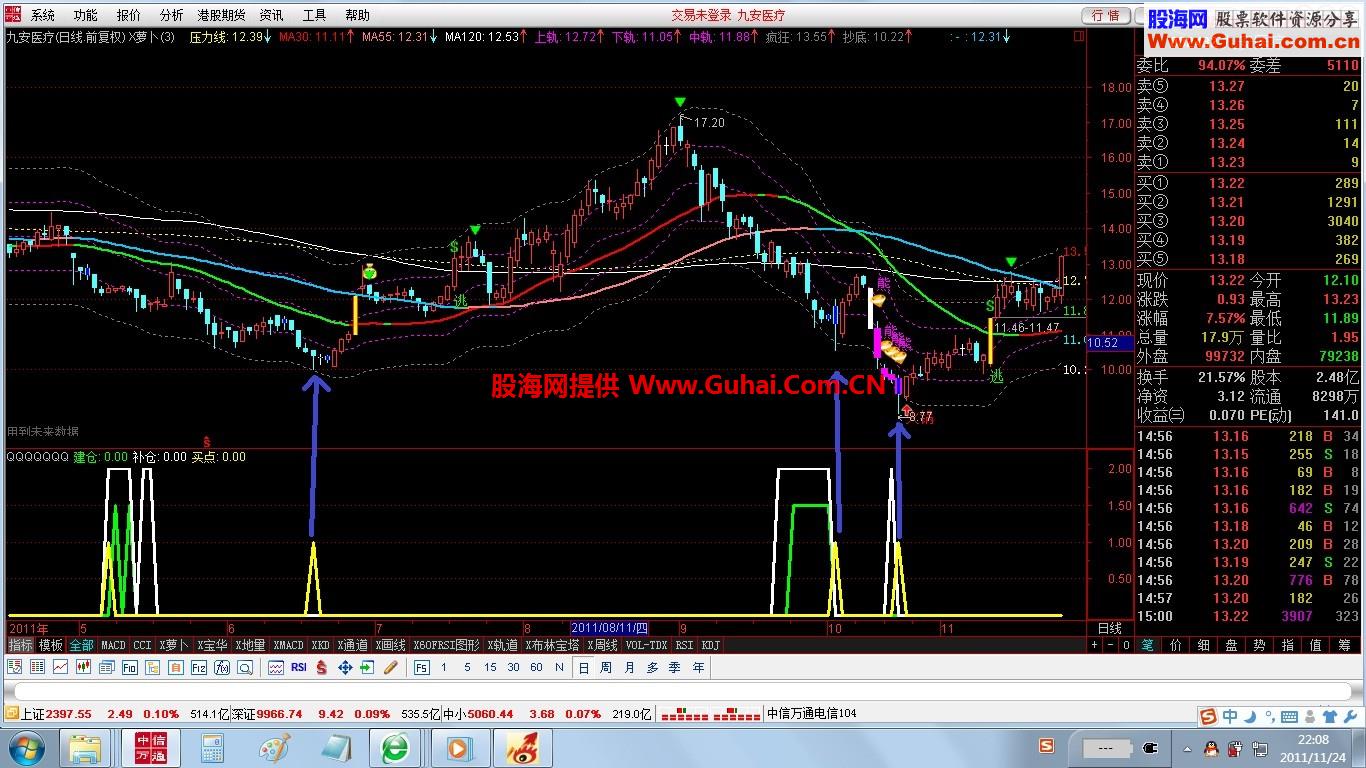This screenshot has width=1366, height=768.
Task: Click the Windows Start orb
Action: click(x=25, y=747)
